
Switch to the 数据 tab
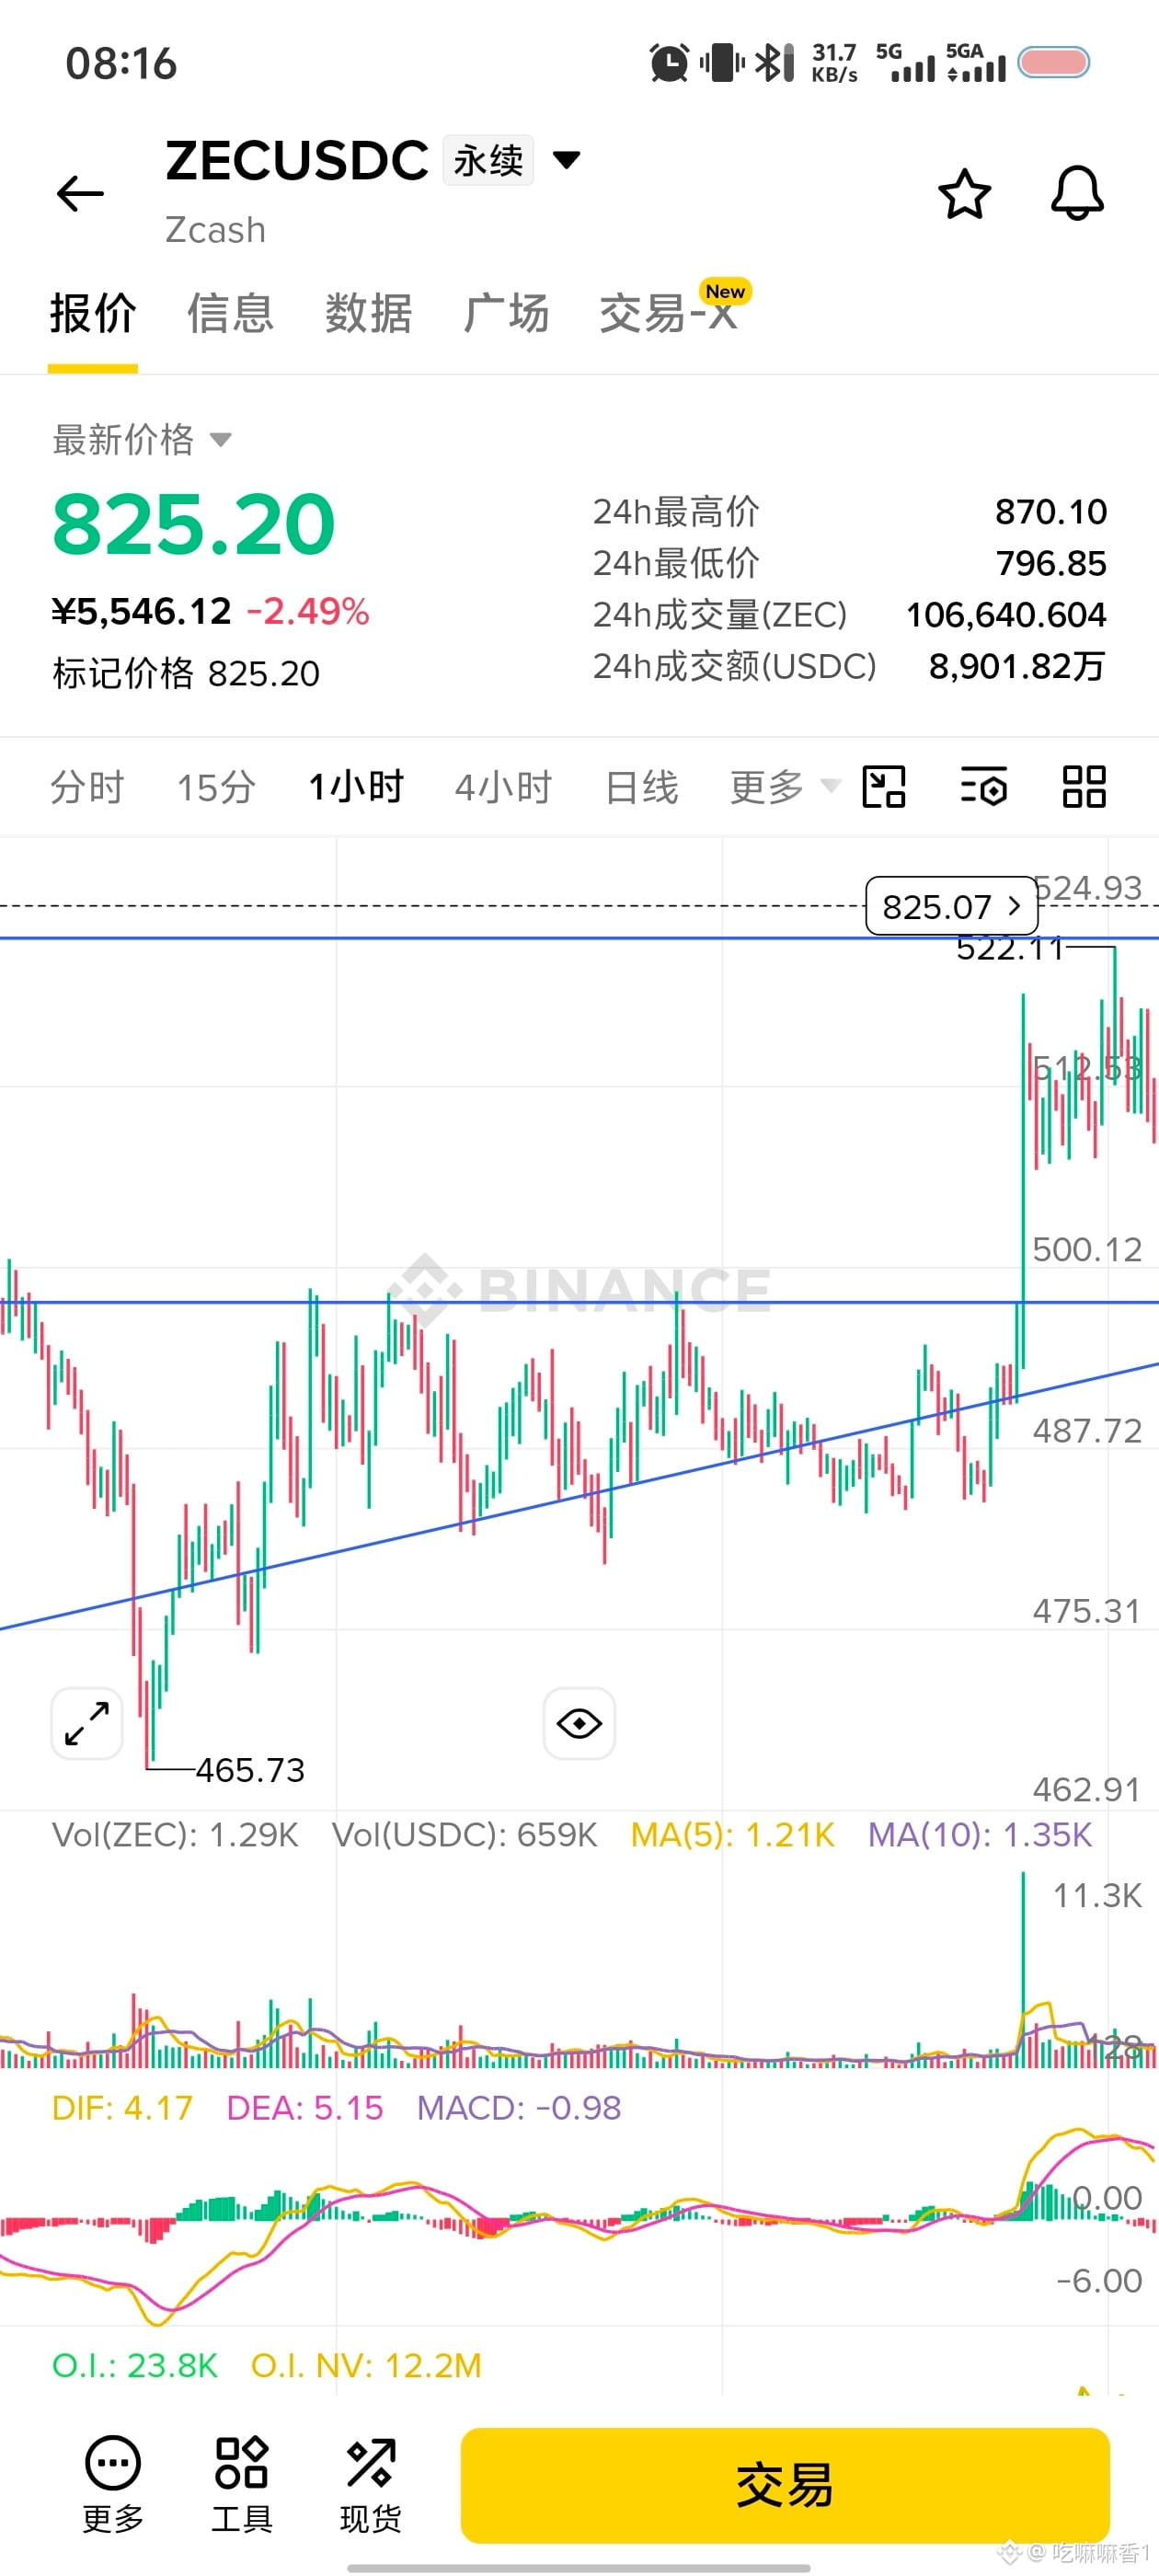click(x=368, y=313)
